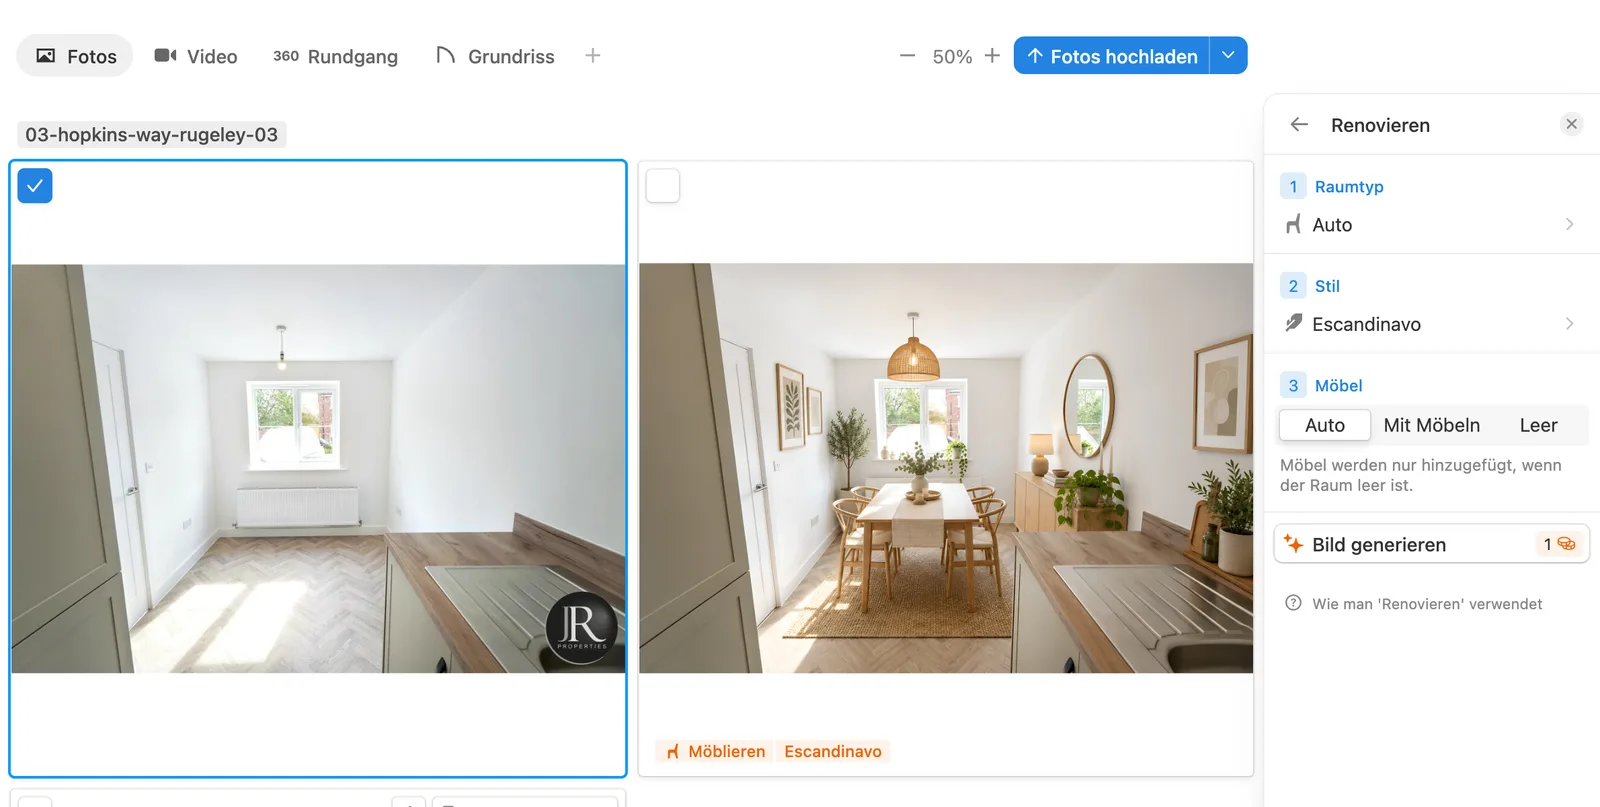Click the 03-hopkins-way-rugeley-03 filename label

(152, 134)
